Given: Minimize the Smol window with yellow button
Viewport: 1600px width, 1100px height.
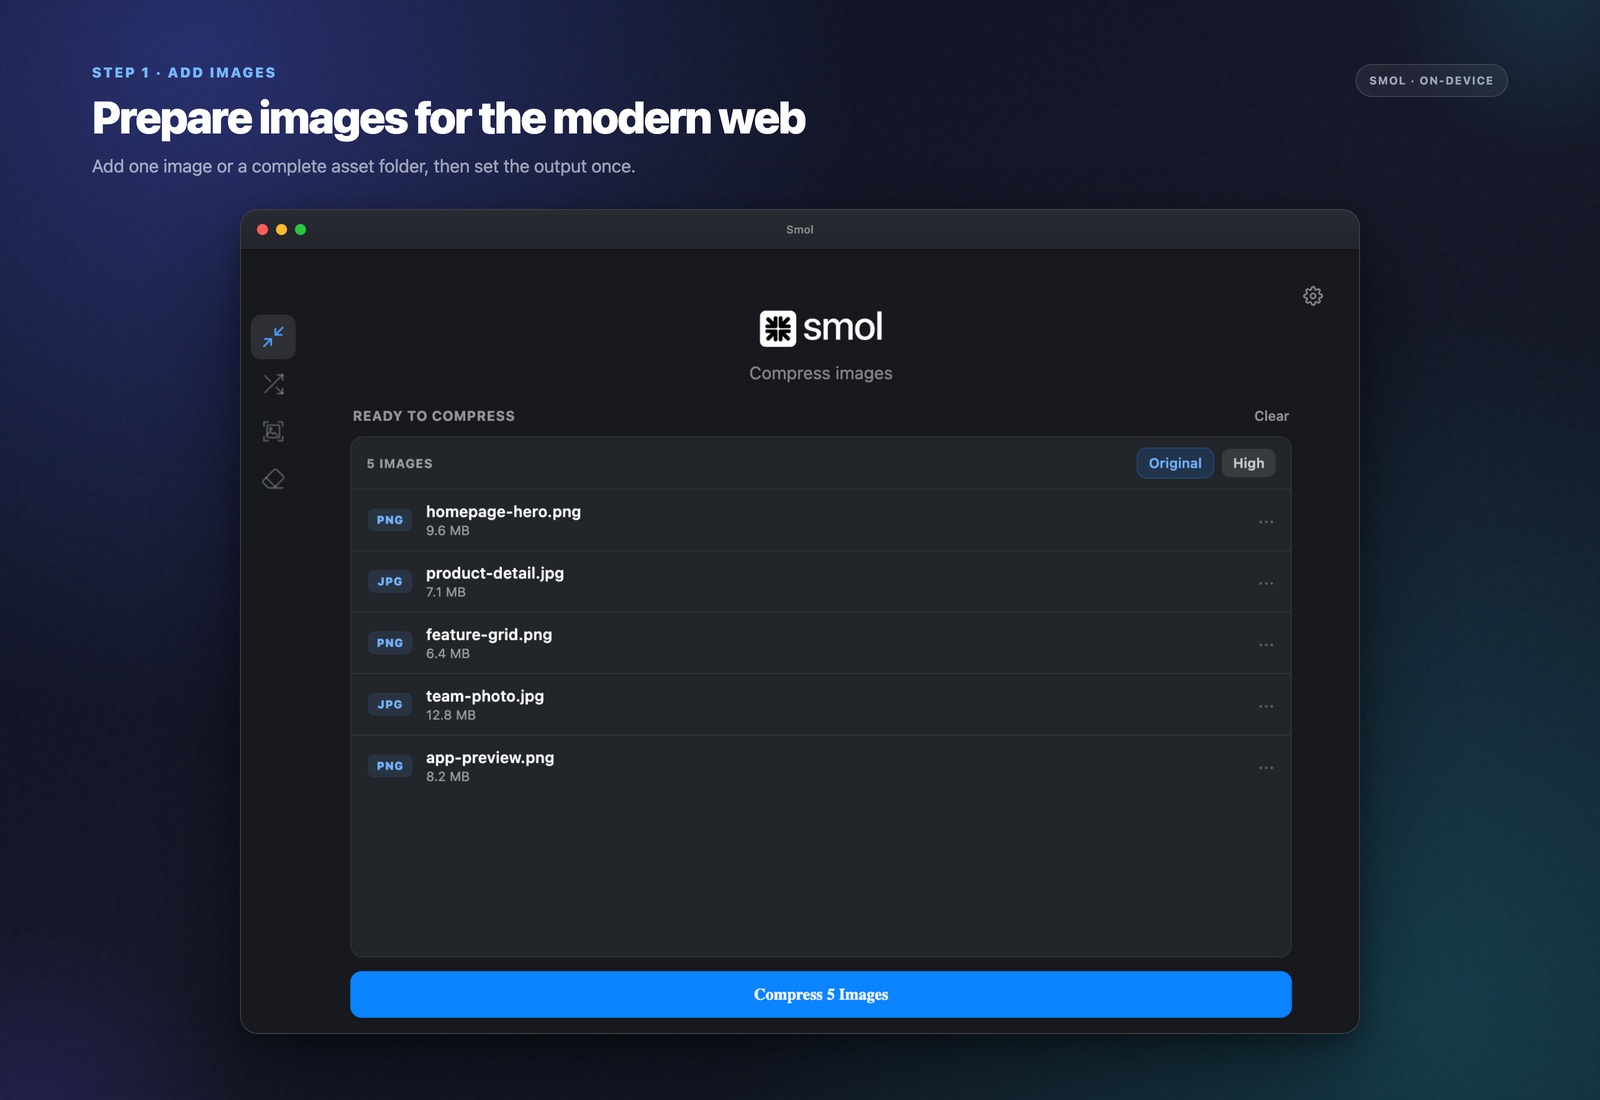Looking at the screenshot, I should 282,230.
